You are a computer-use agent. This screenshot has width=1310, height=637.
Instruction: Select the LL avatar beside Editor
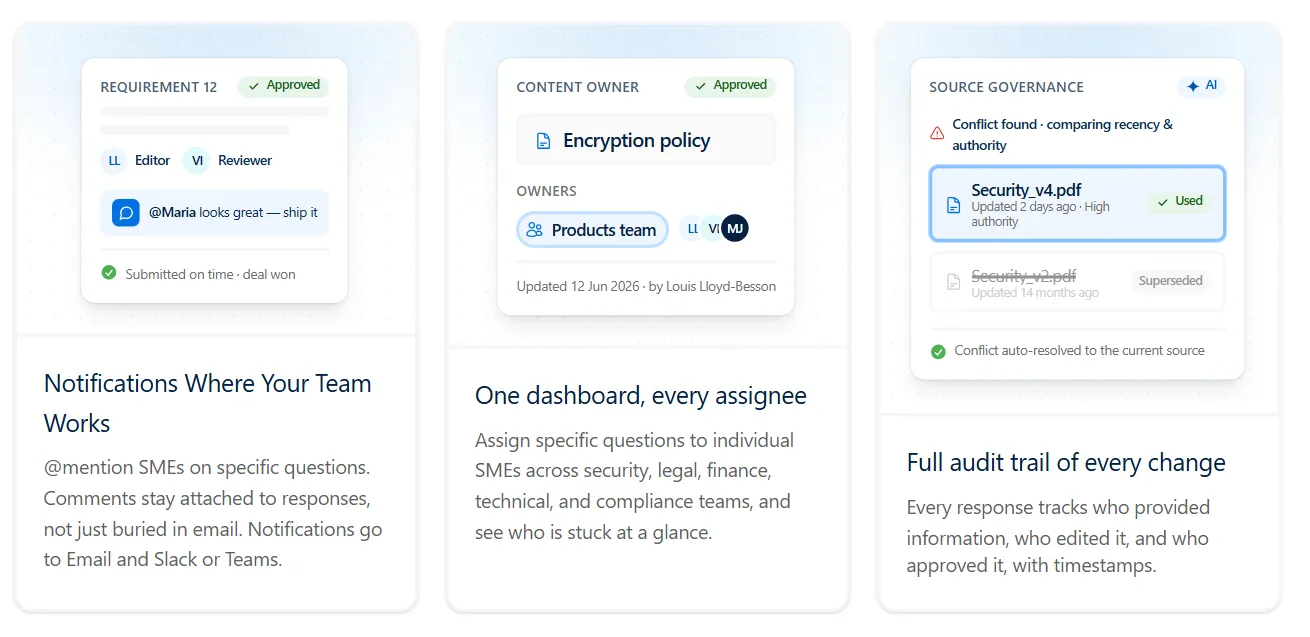point(114,160)
